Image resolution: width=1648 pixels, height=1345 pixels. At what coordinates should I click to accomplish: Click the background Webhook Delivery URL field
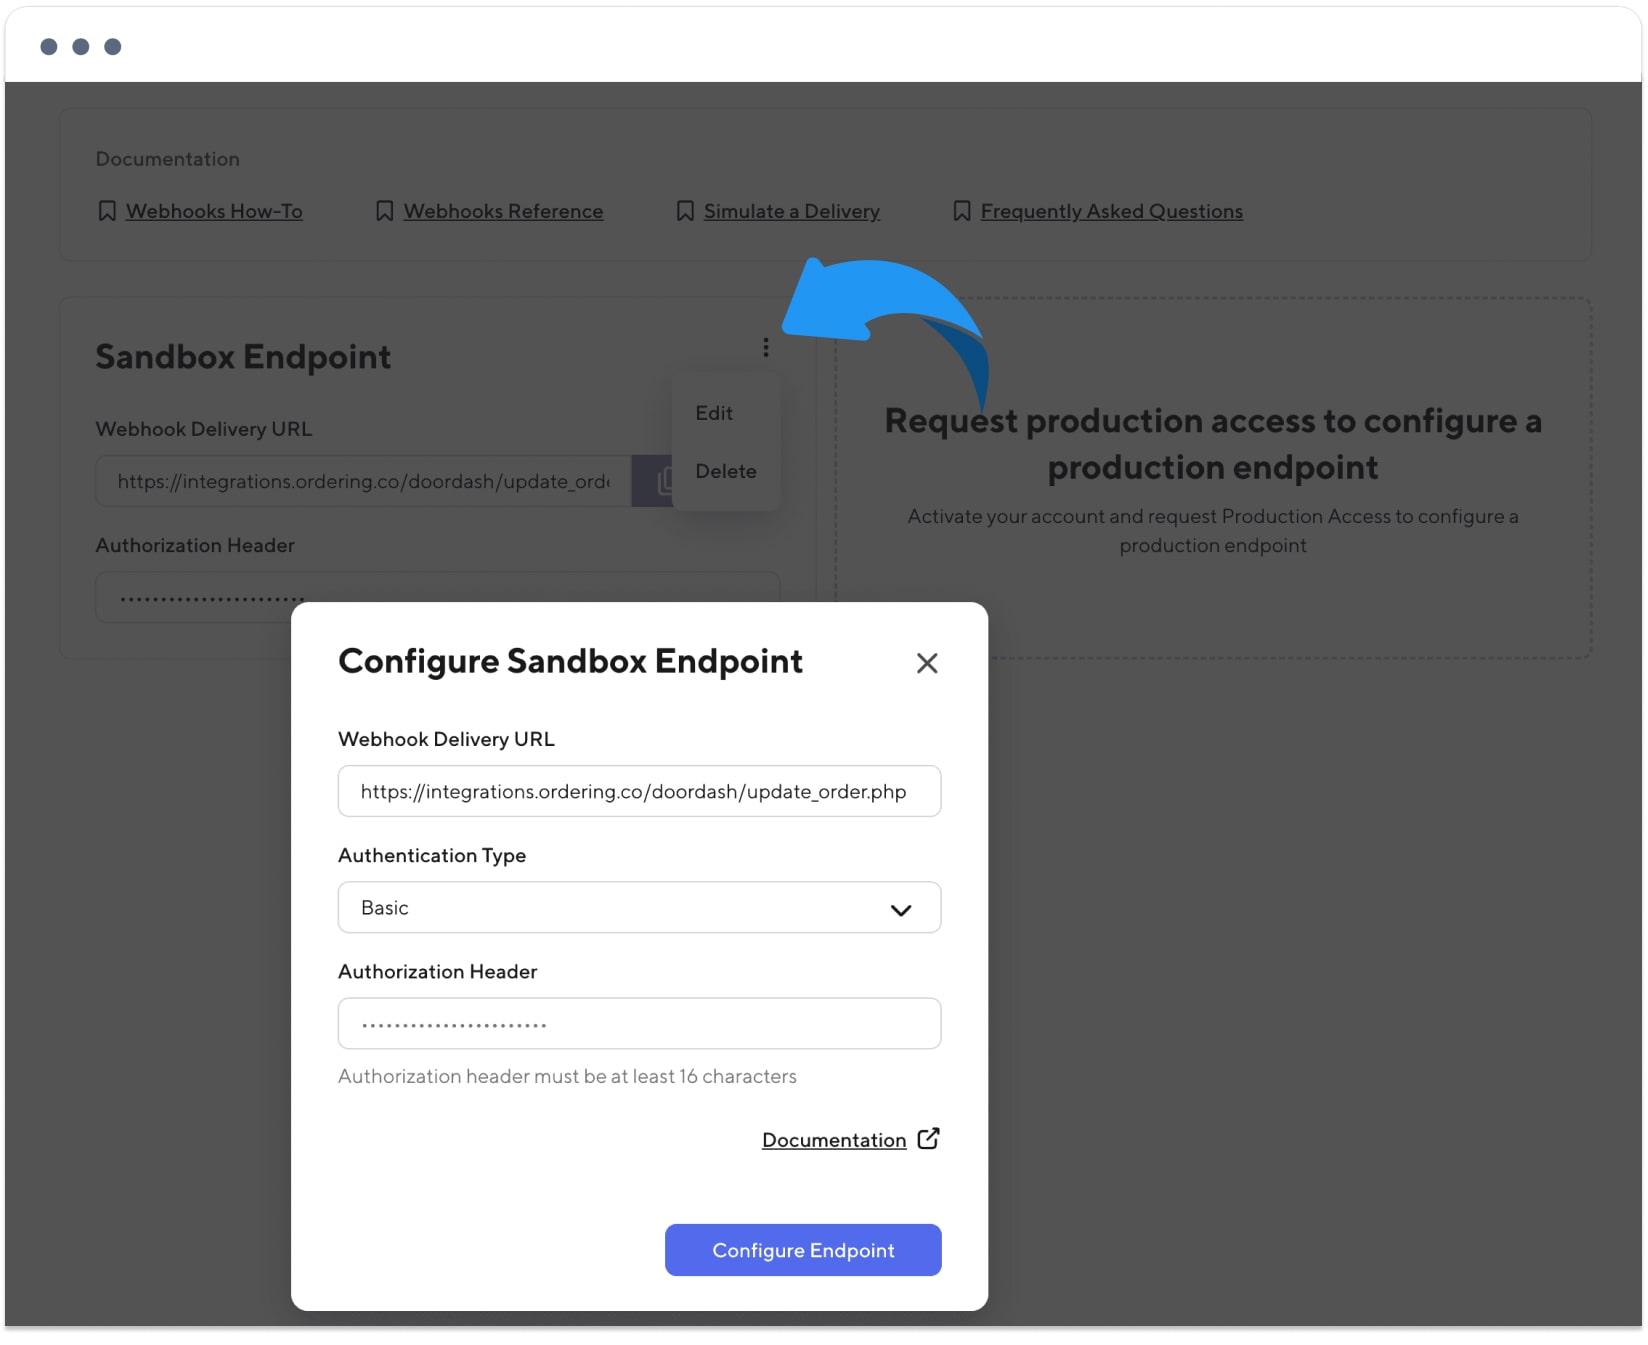(x=364, y=481)
